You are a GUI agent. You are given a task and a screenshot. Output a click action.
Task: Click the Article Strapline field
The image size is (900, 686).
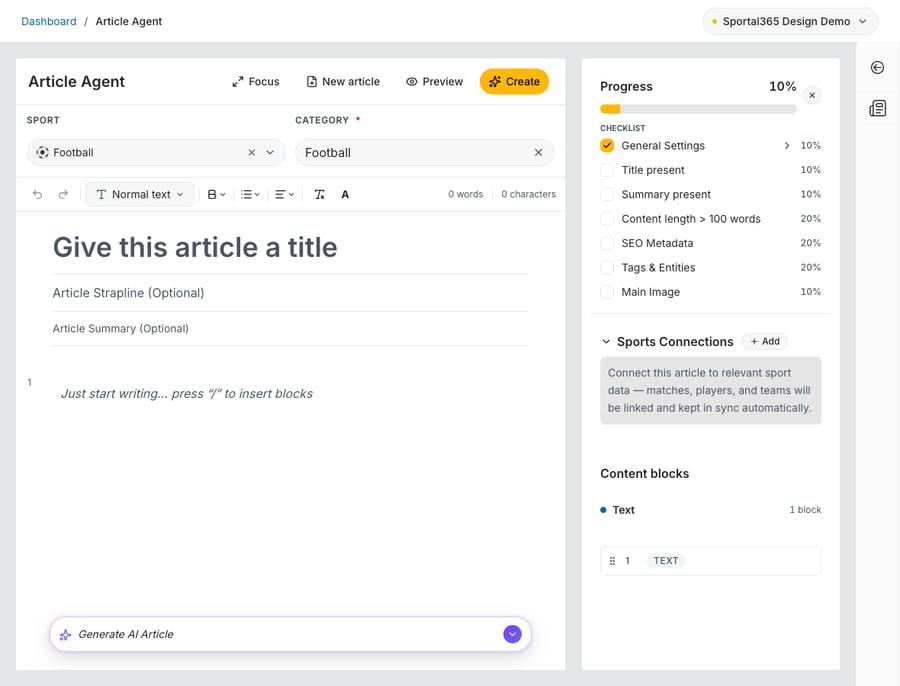(290, 293)
